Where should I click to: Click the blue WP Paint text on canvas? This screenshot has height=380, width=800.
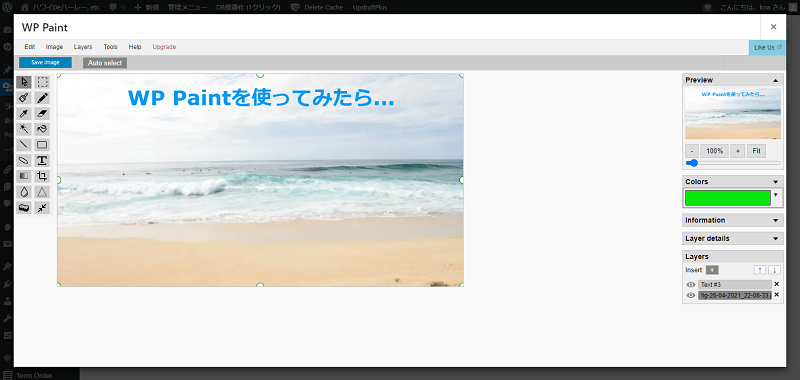[x=261, y=98]
